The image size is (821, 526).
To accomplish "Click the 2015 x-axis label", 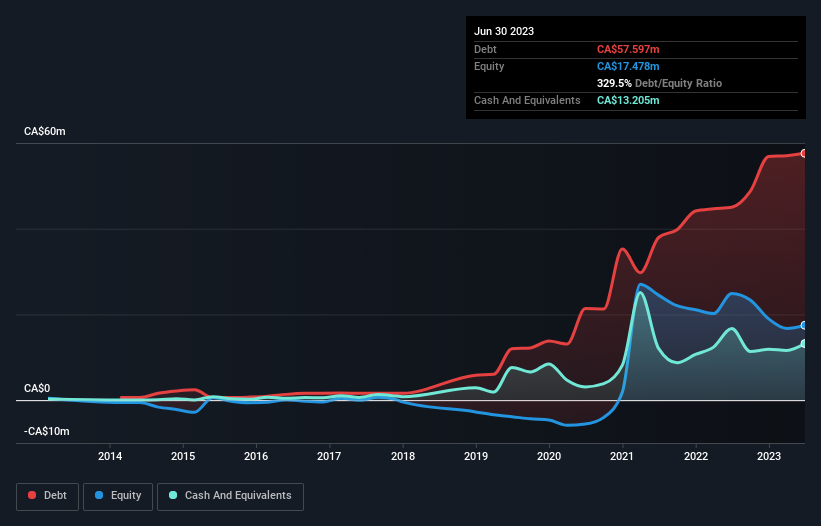I will coord(183,456).
